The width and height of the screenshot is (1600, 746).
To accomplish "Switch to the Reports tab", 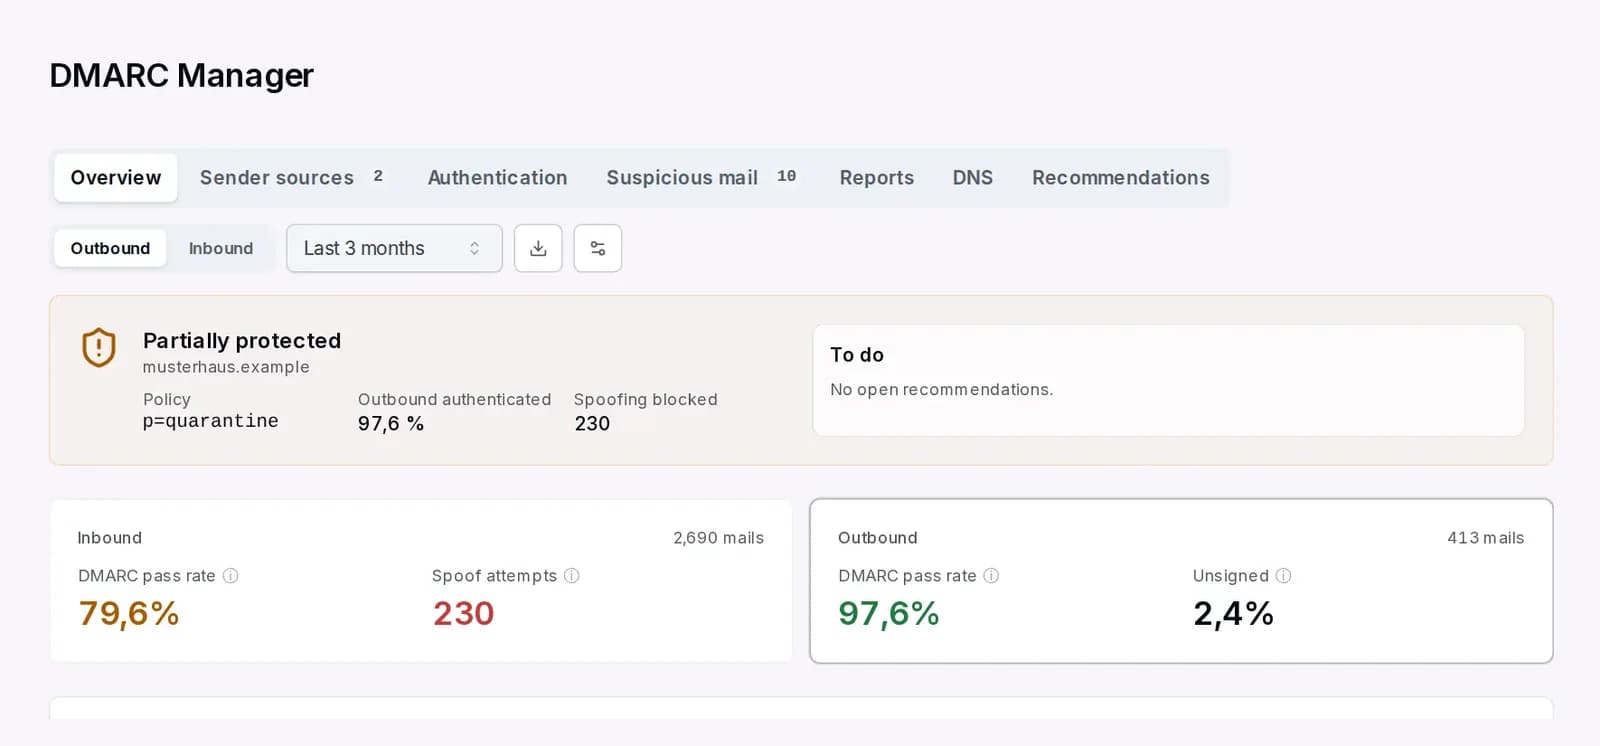I will (877, 178).
